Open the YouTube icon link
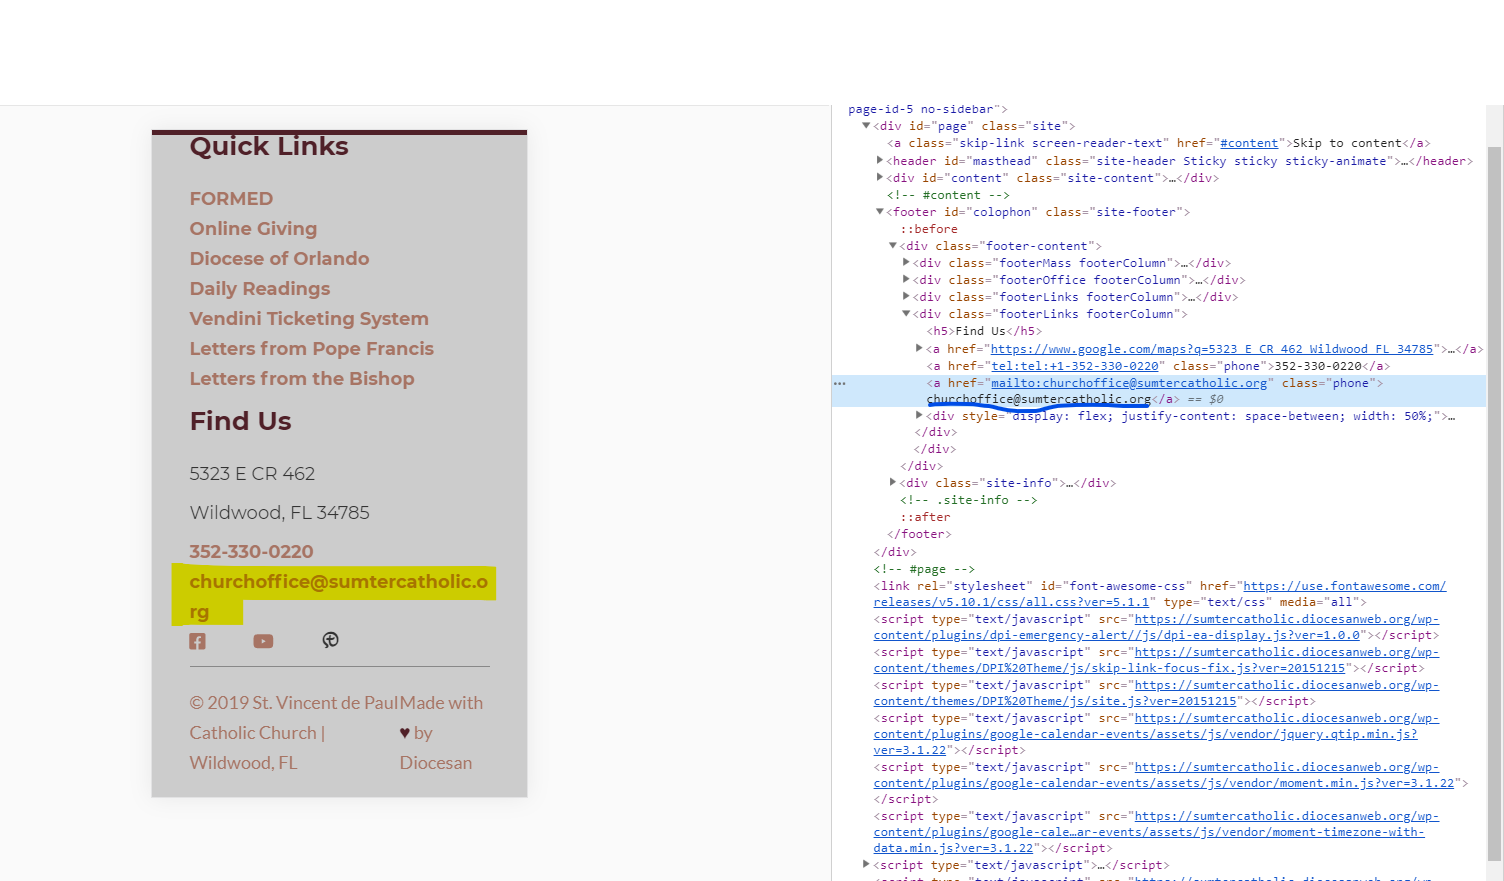The image size is (1504, 881). point(263,641)
